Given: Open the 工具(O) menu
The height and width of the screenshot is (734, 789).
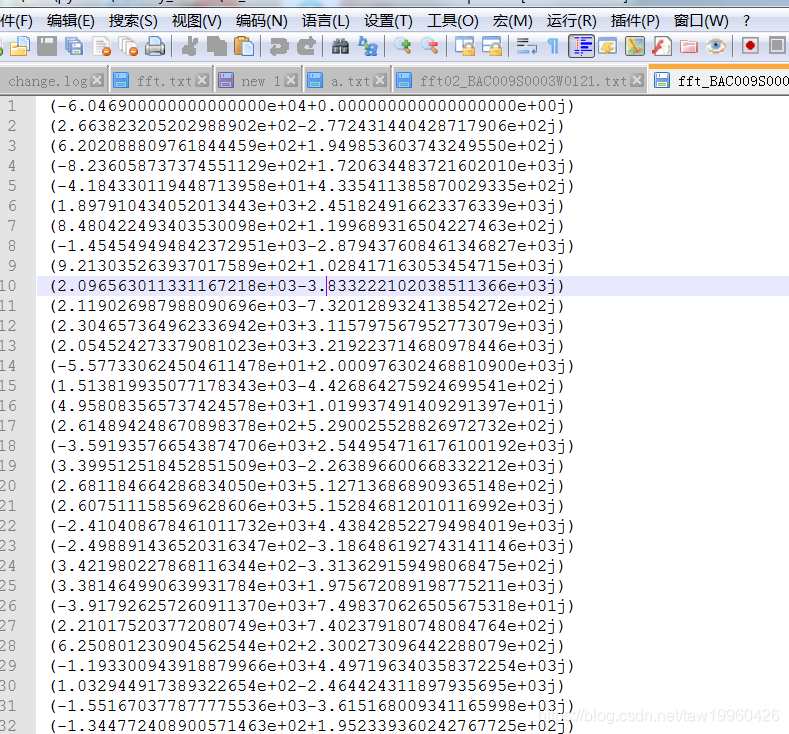Looking at the screenshot, I should 453,21.
